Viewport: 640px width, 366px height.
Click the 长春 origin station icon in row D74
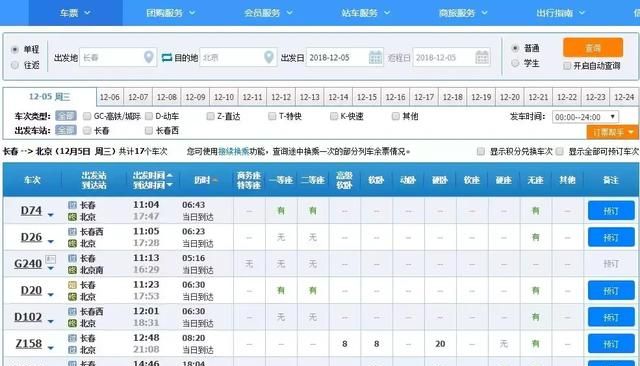[x=72, y=205]
